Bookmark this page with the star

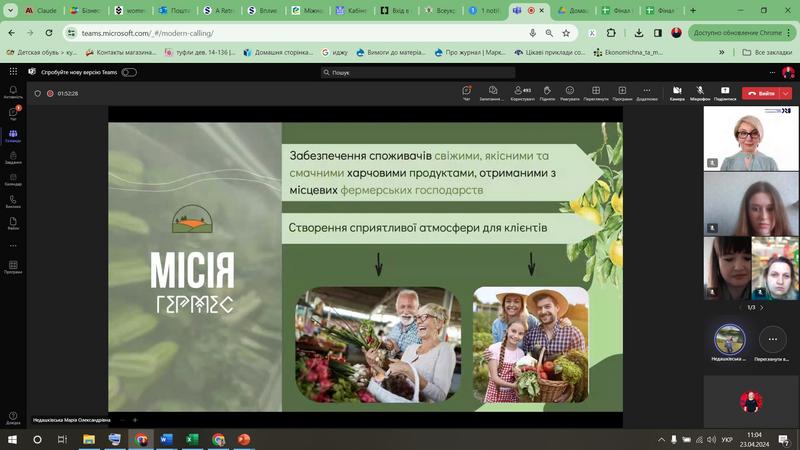[566, 33]
